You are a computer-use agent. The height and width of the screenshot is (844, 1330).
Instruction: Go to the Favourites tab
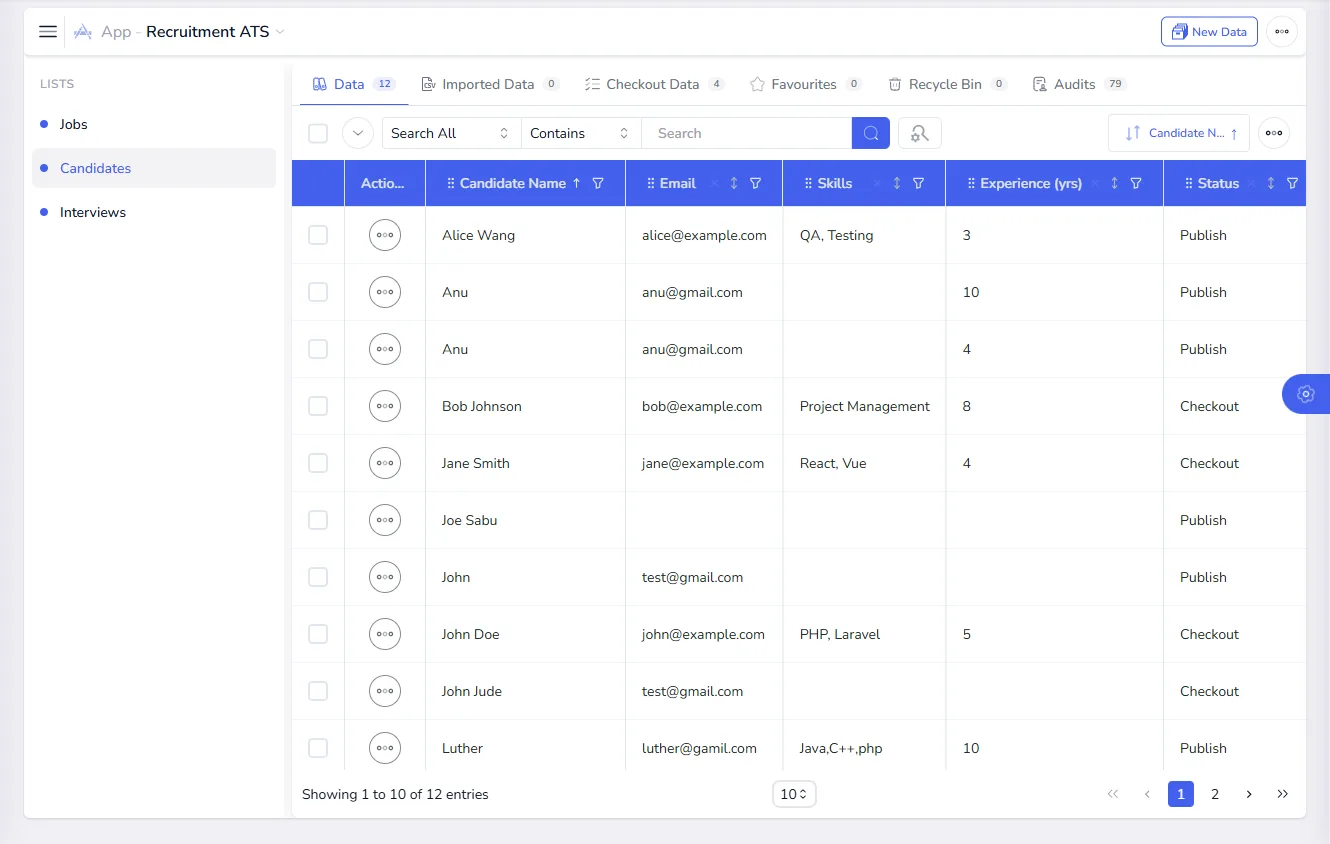point(806,84)
